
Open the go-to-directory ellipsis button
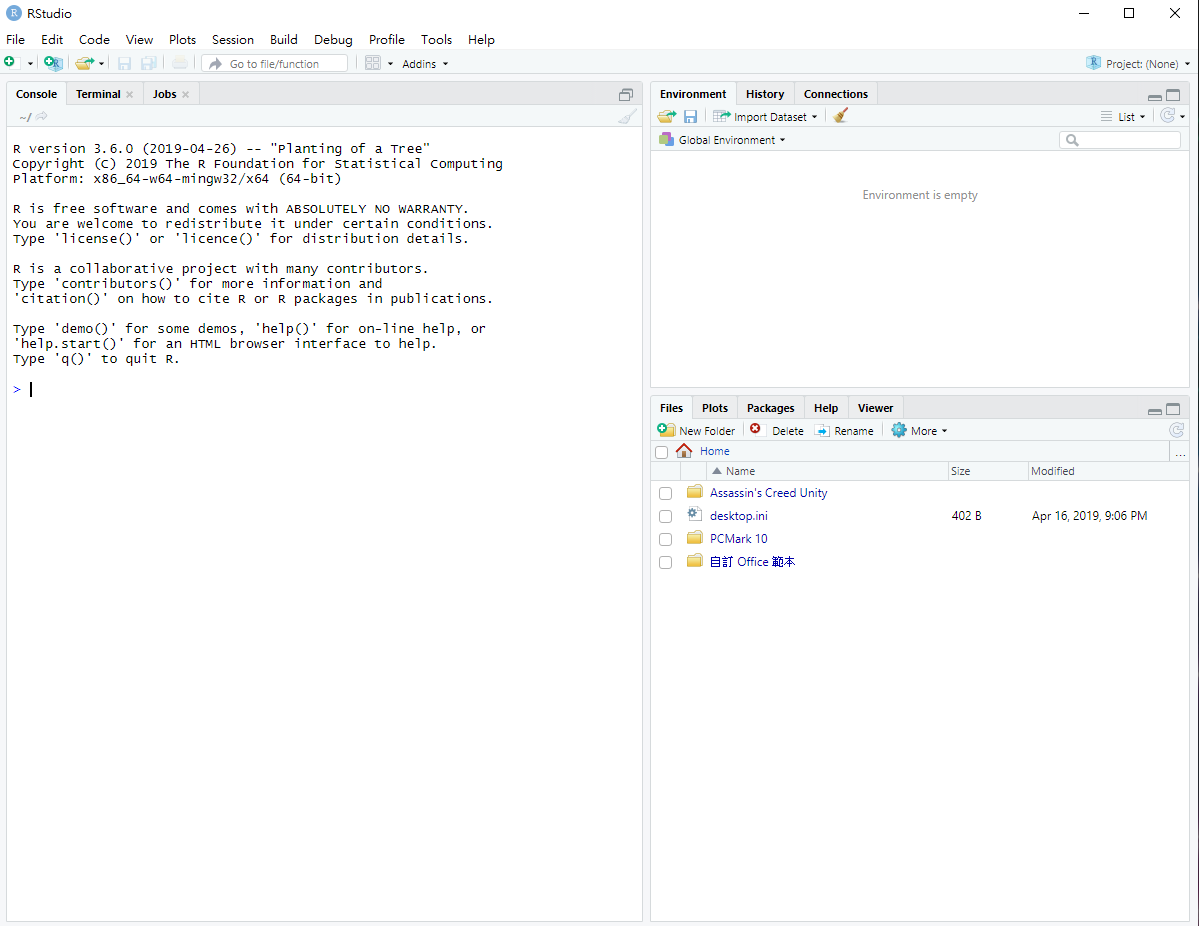click(x=1181, y=453)
